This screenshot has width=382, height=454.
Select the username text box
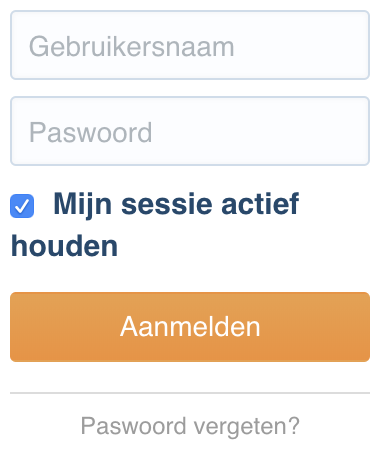click(190, 45)
